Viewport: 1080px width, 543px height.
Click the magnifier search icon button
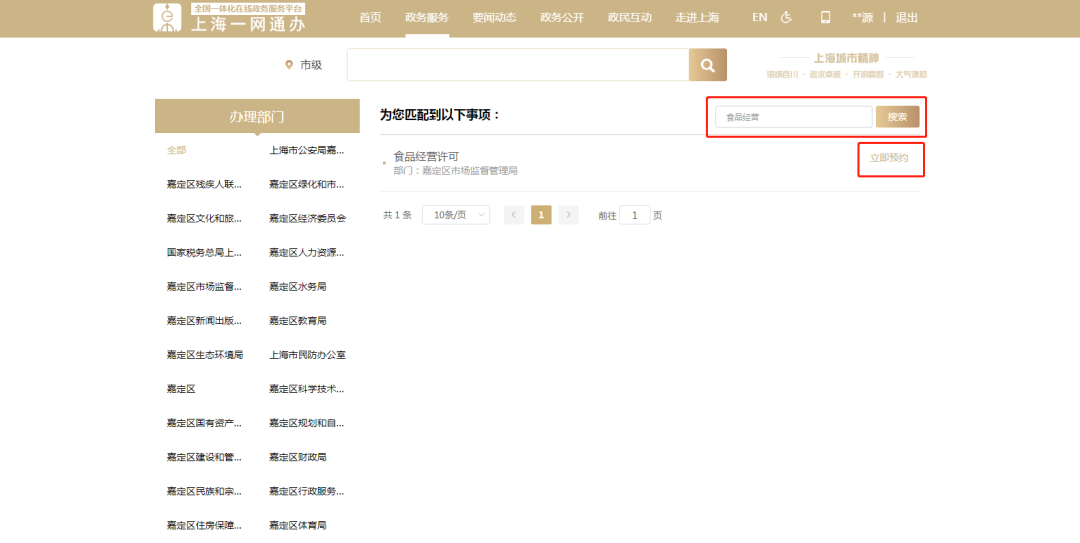(x=707, y=65)
